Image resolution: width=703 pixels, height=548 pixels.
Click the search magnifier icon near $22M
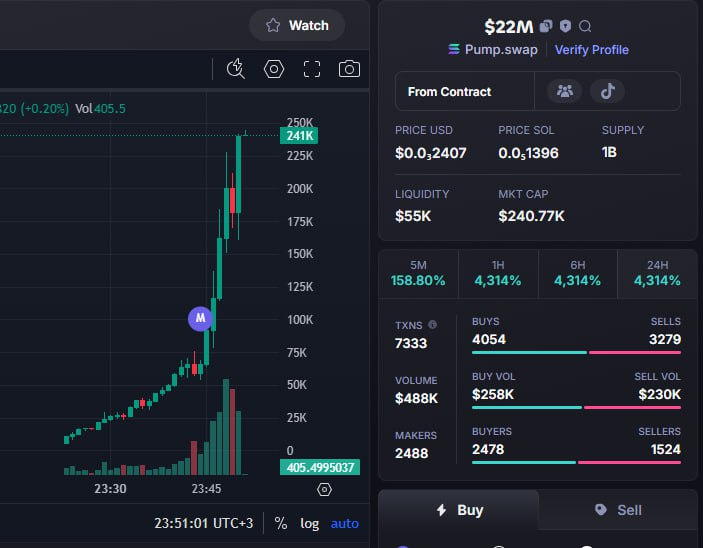click(585, 26)
